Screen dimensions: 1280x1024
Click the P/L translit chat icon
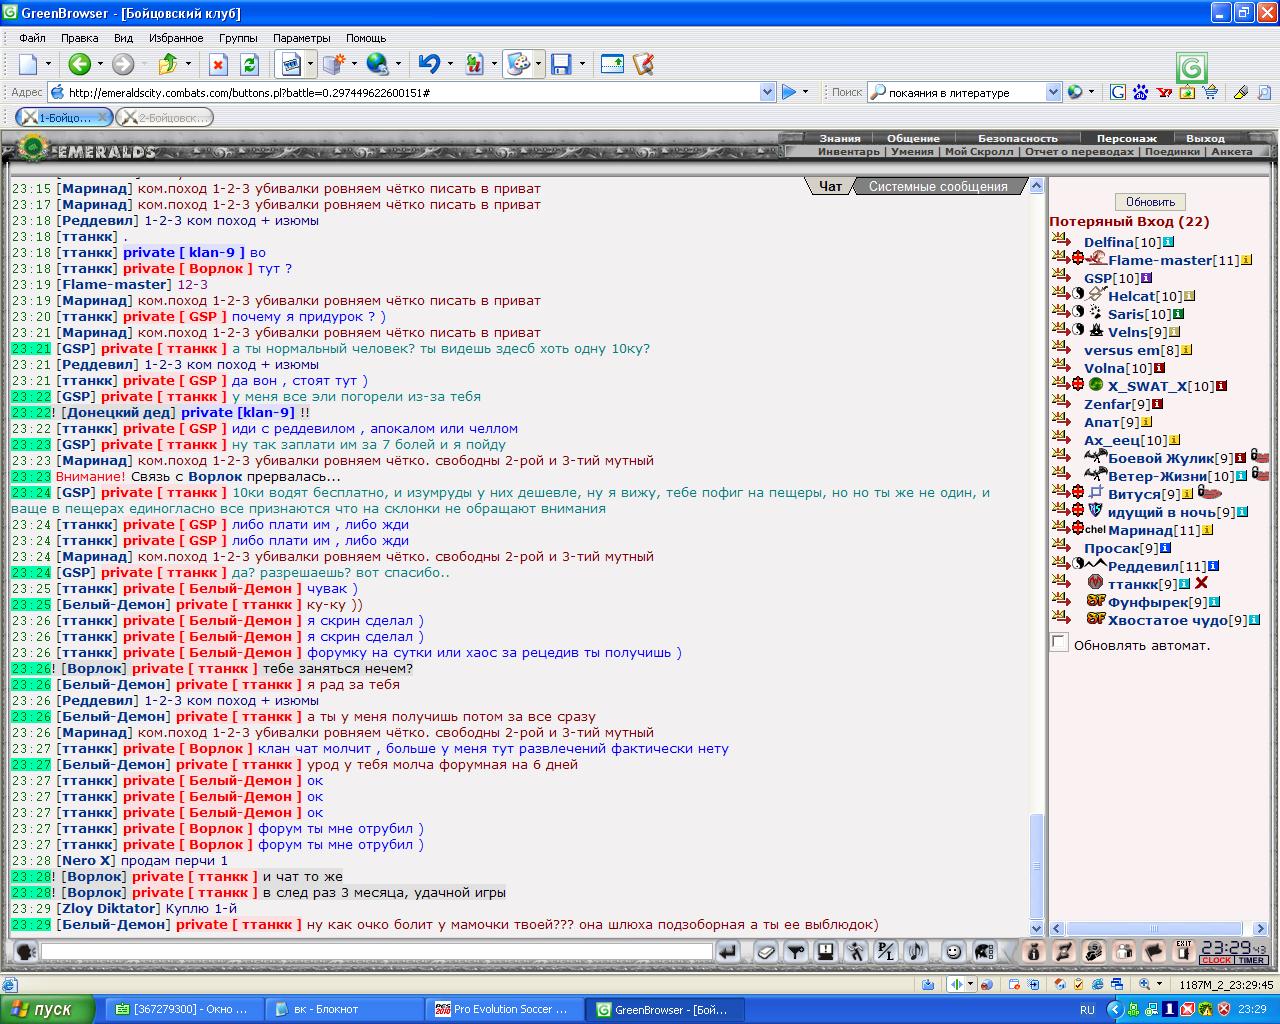tap(885, 952)
